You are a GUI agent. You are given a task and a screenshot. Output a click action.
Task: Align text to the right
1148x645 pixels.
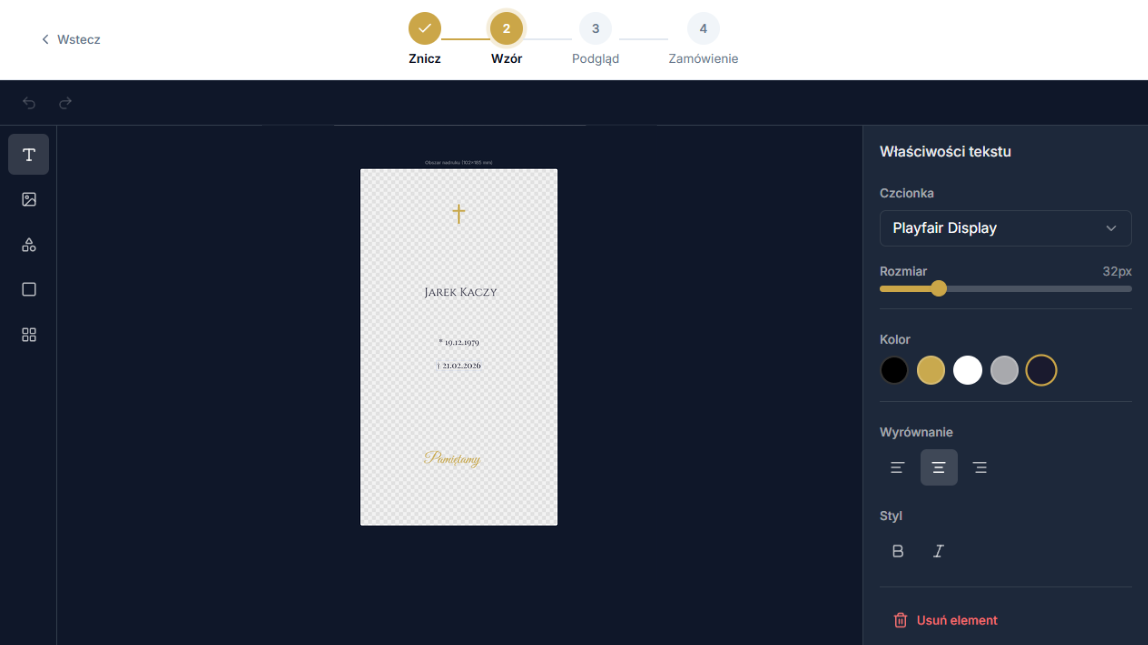pos(980,468)
